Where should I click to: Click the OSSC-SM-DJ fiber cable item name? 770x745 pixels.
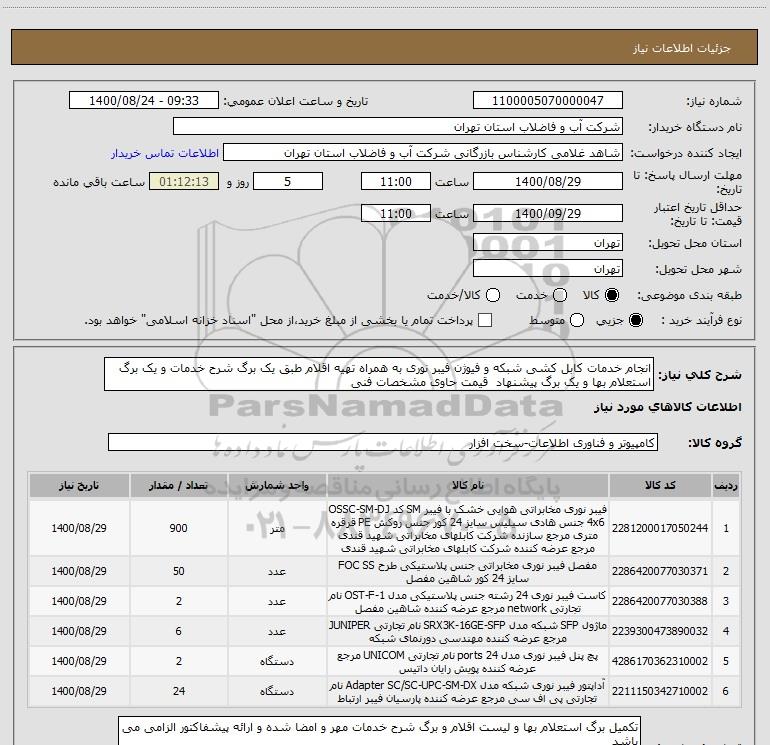pos(468,528)
